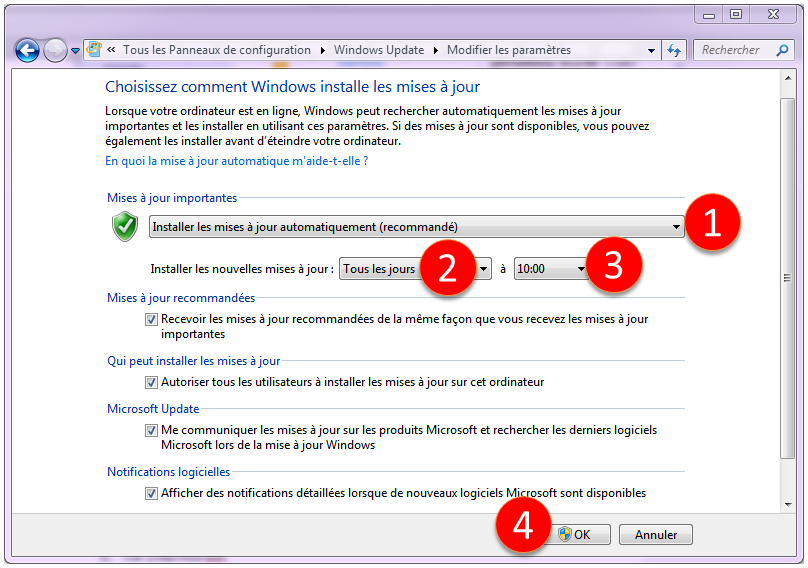Open the 10:00 time dropdown
The image size is (808, 568).
552,269
